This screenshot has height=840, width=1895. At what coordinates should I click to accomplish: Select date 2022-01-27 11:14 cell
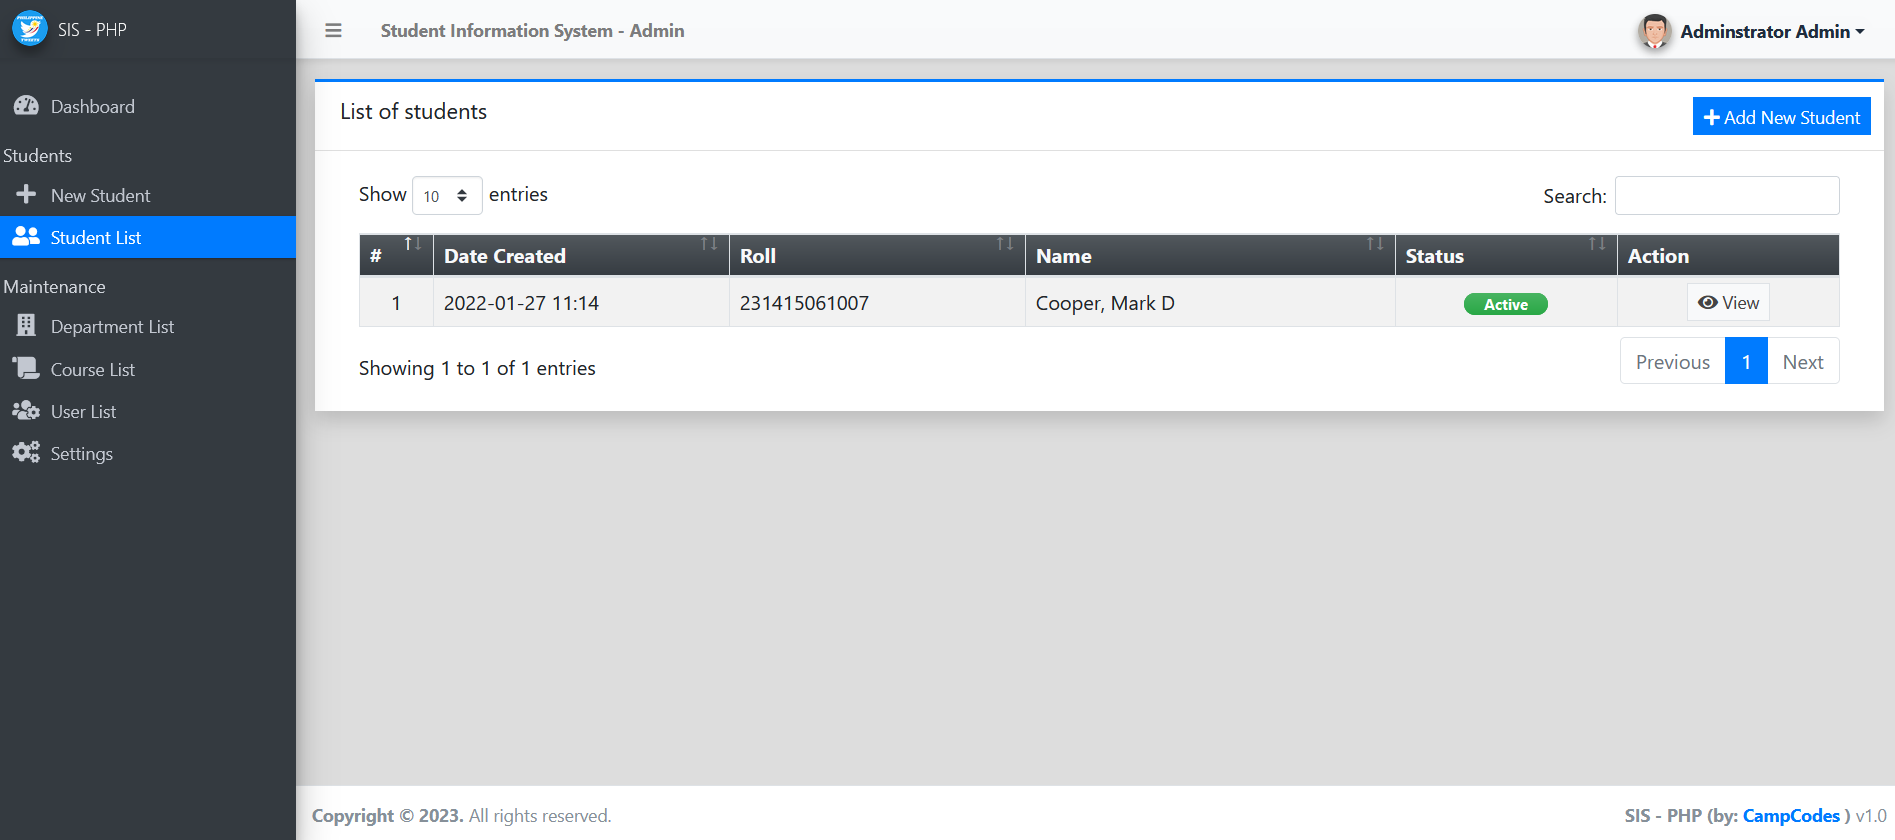(581, 303)
